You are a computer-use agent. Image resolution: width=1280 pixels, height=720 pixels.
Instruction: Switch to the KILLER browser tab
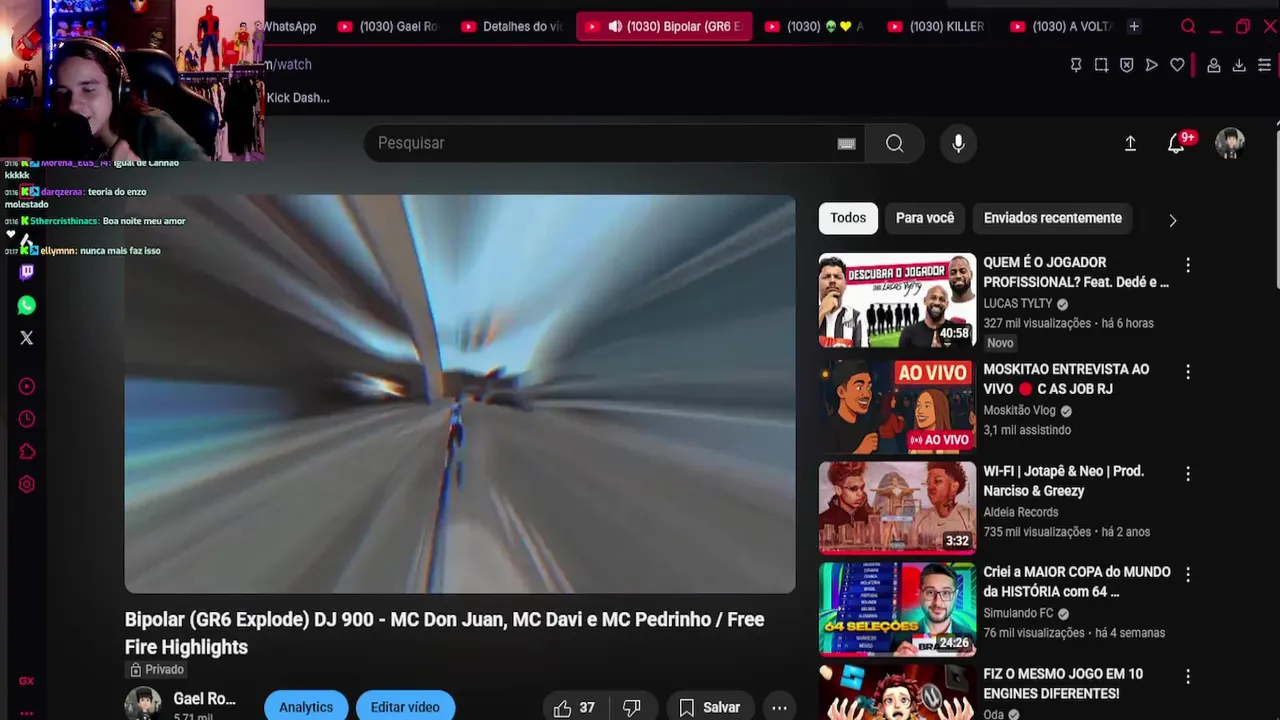pos(936,27)
